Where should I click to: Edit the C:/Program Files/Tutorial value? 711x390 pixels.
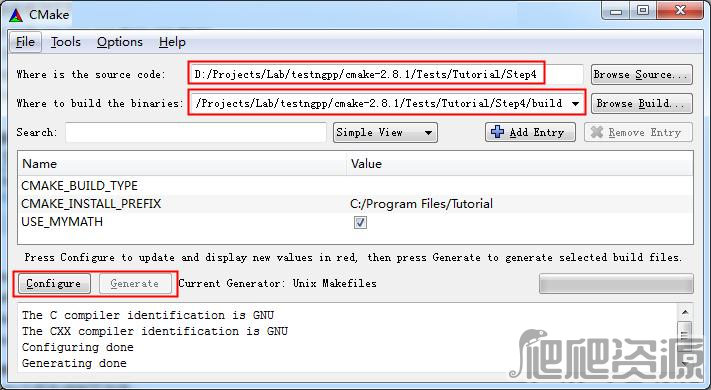421,204
